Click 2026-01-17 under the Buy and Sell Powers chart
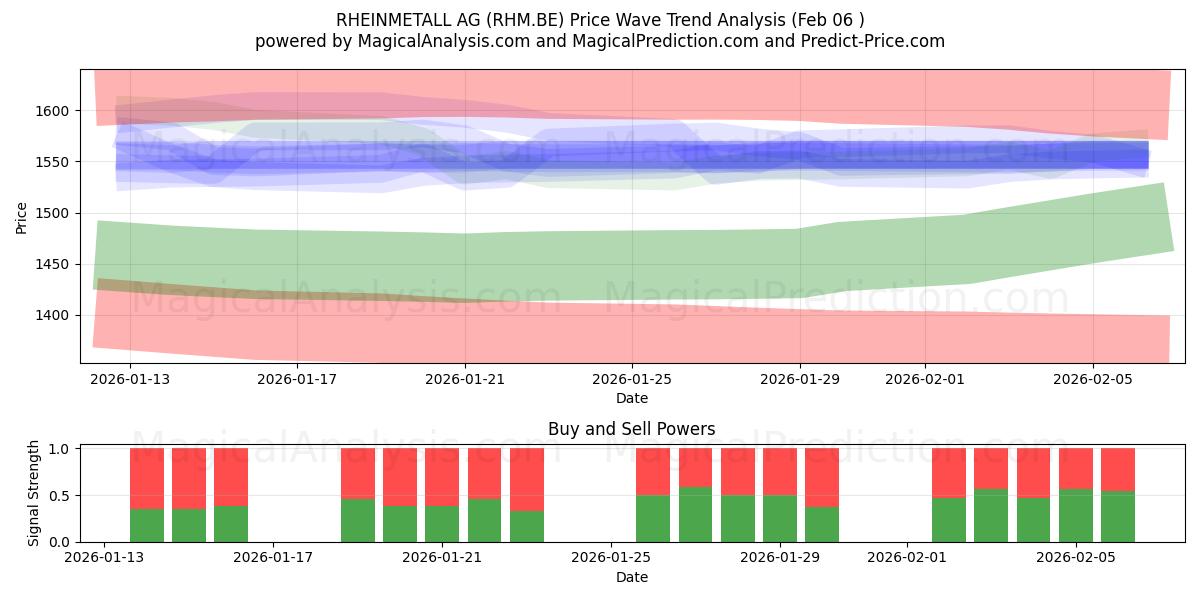The width and height of the screenshot is (1200, 600). coord(274,558)
